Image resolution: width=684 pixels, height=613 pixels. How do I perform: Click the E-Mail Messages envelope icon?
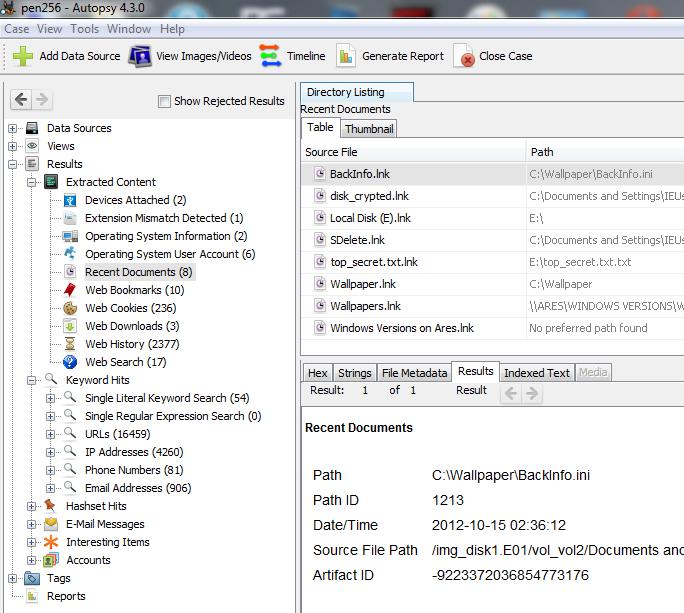point(51,524)
